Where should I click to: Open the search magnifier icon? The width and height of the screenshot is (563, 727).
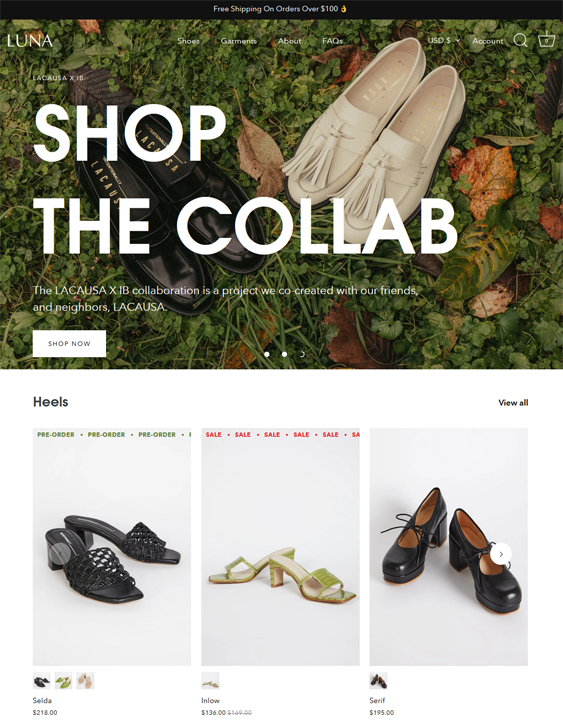pyautogui.click(x=520, y=40)
